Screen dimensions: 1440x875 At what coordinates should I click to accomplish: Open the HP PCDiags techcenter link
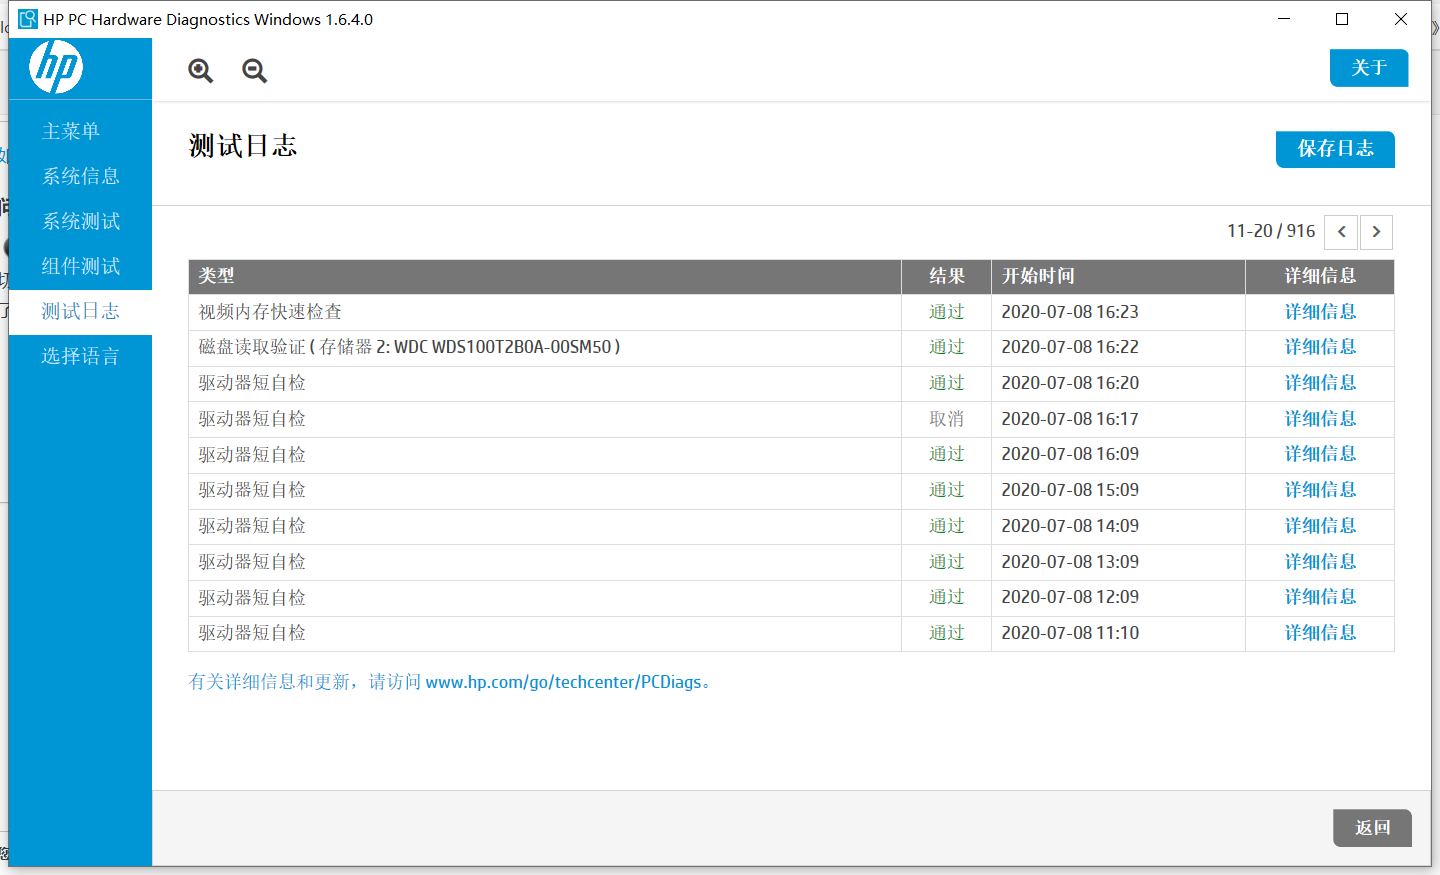click(x=563, y=682)
